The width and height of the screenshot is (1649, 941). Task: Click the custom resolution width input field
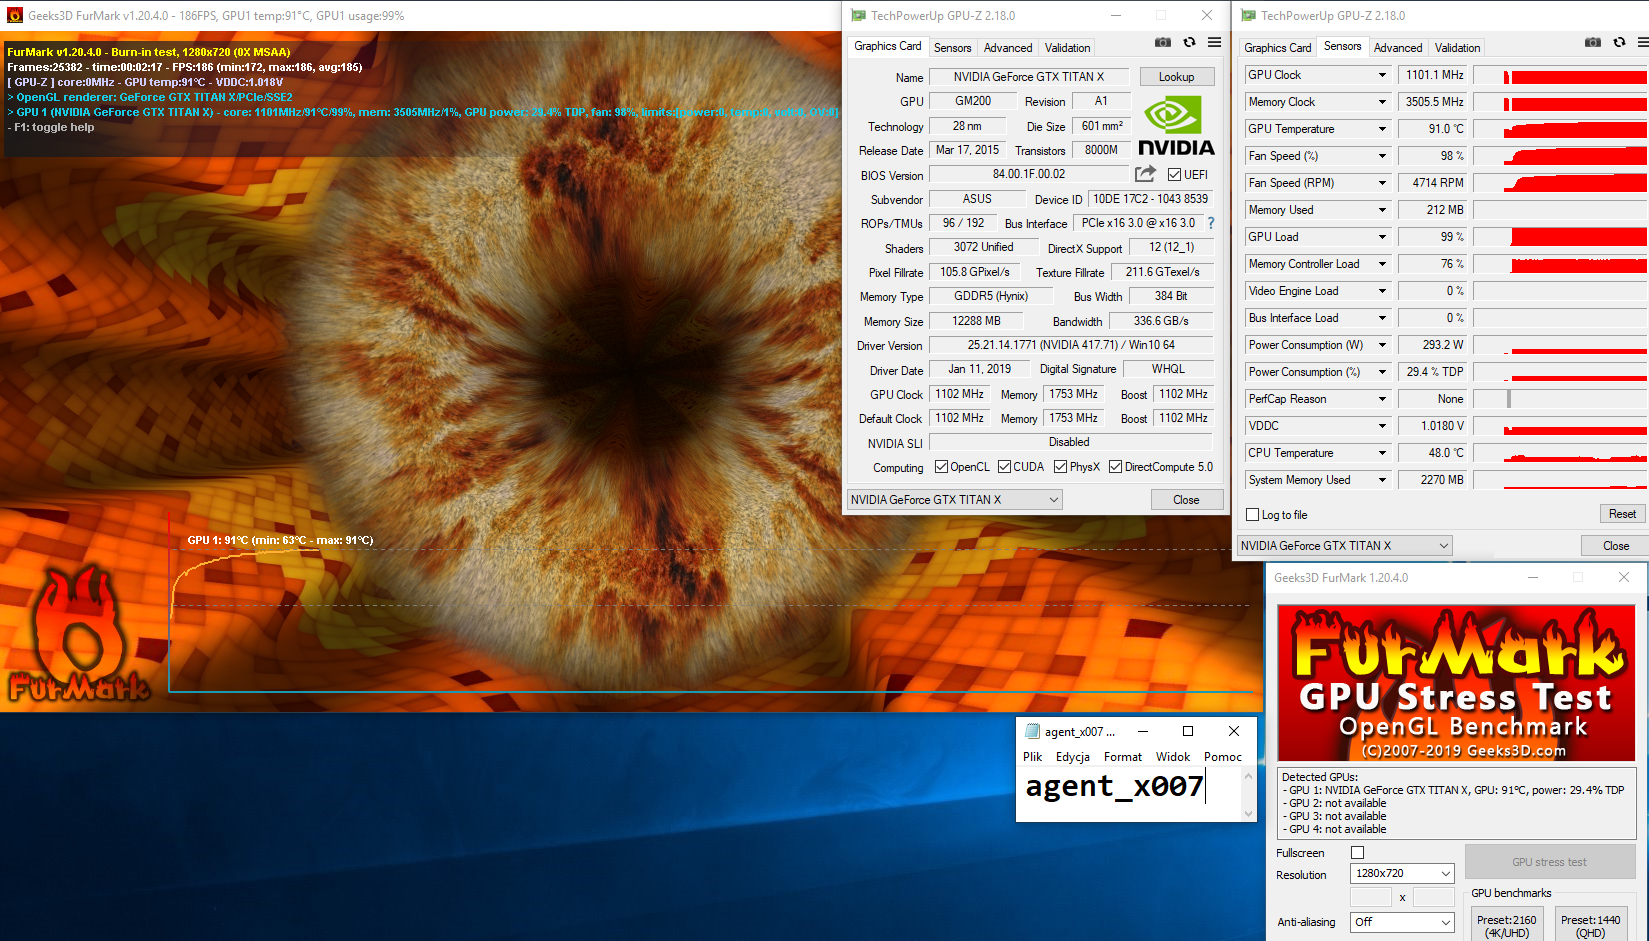pyautogui.click(x=1371, y=897)
